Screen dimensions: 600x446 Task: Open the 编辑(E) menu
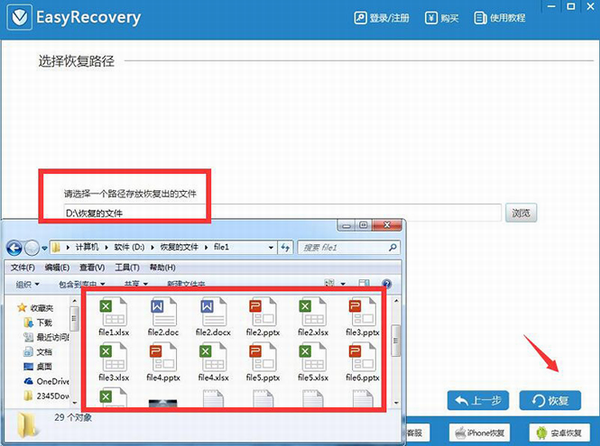point(57,267)
